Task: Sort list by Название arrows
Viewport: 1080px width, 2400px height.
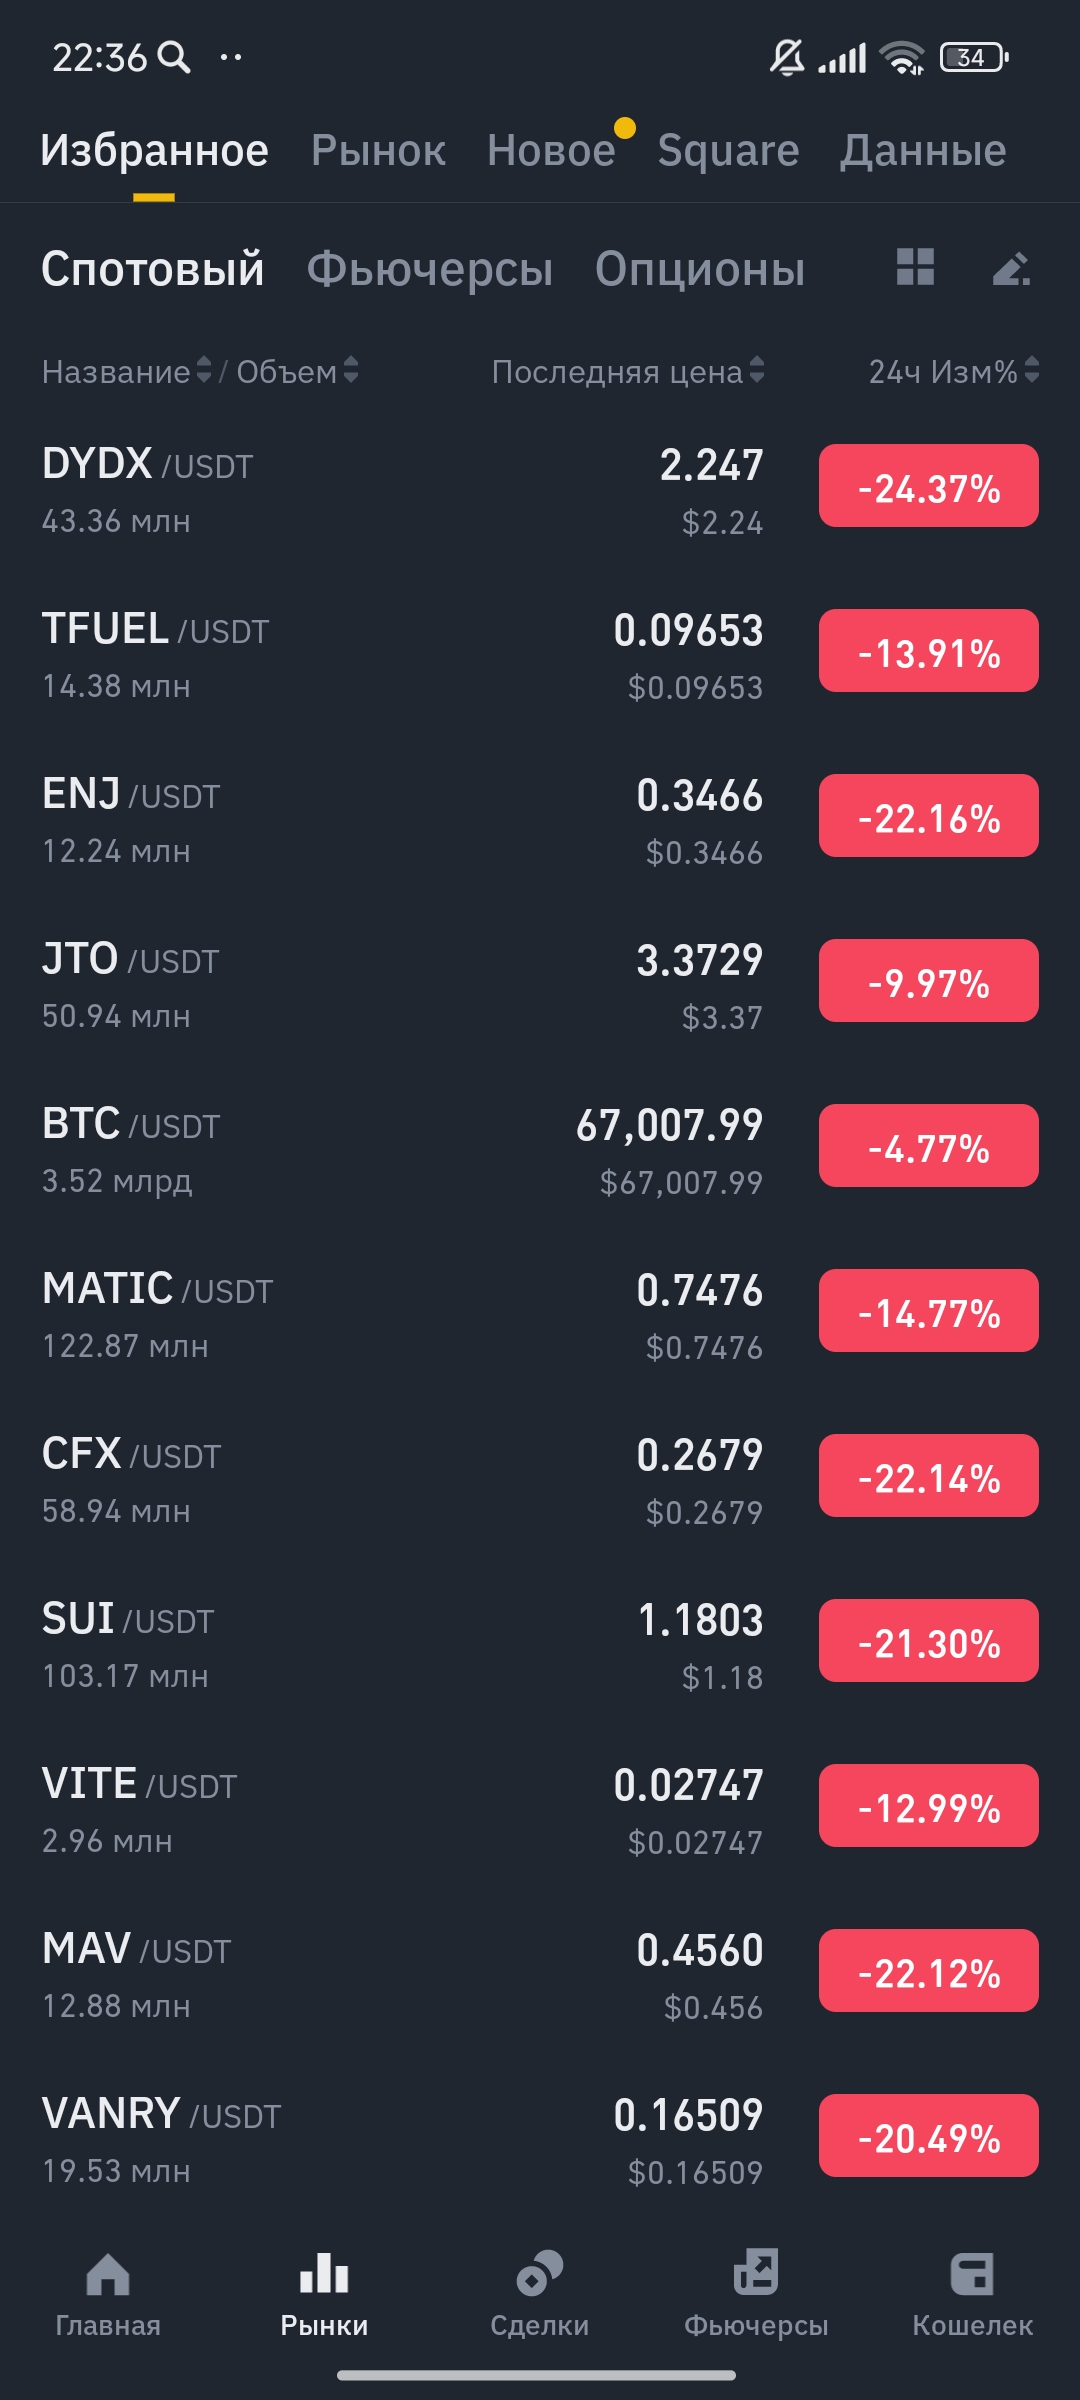Action: (x=204, y=371)
